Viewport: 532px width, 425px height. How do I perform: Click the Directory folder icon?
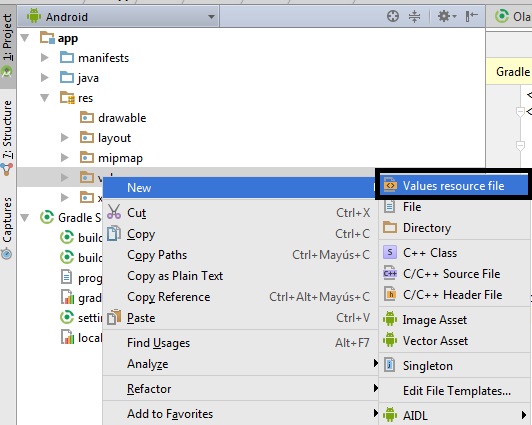390,227
